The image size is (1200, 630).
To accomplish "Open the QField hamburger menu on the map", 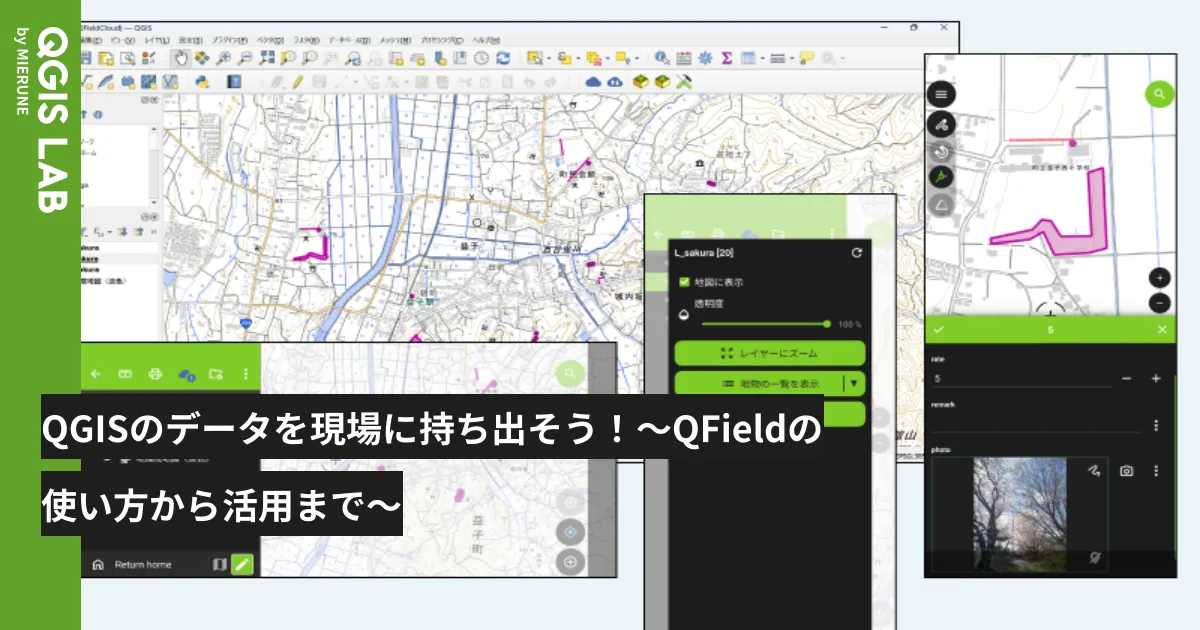I will [940, 94].
